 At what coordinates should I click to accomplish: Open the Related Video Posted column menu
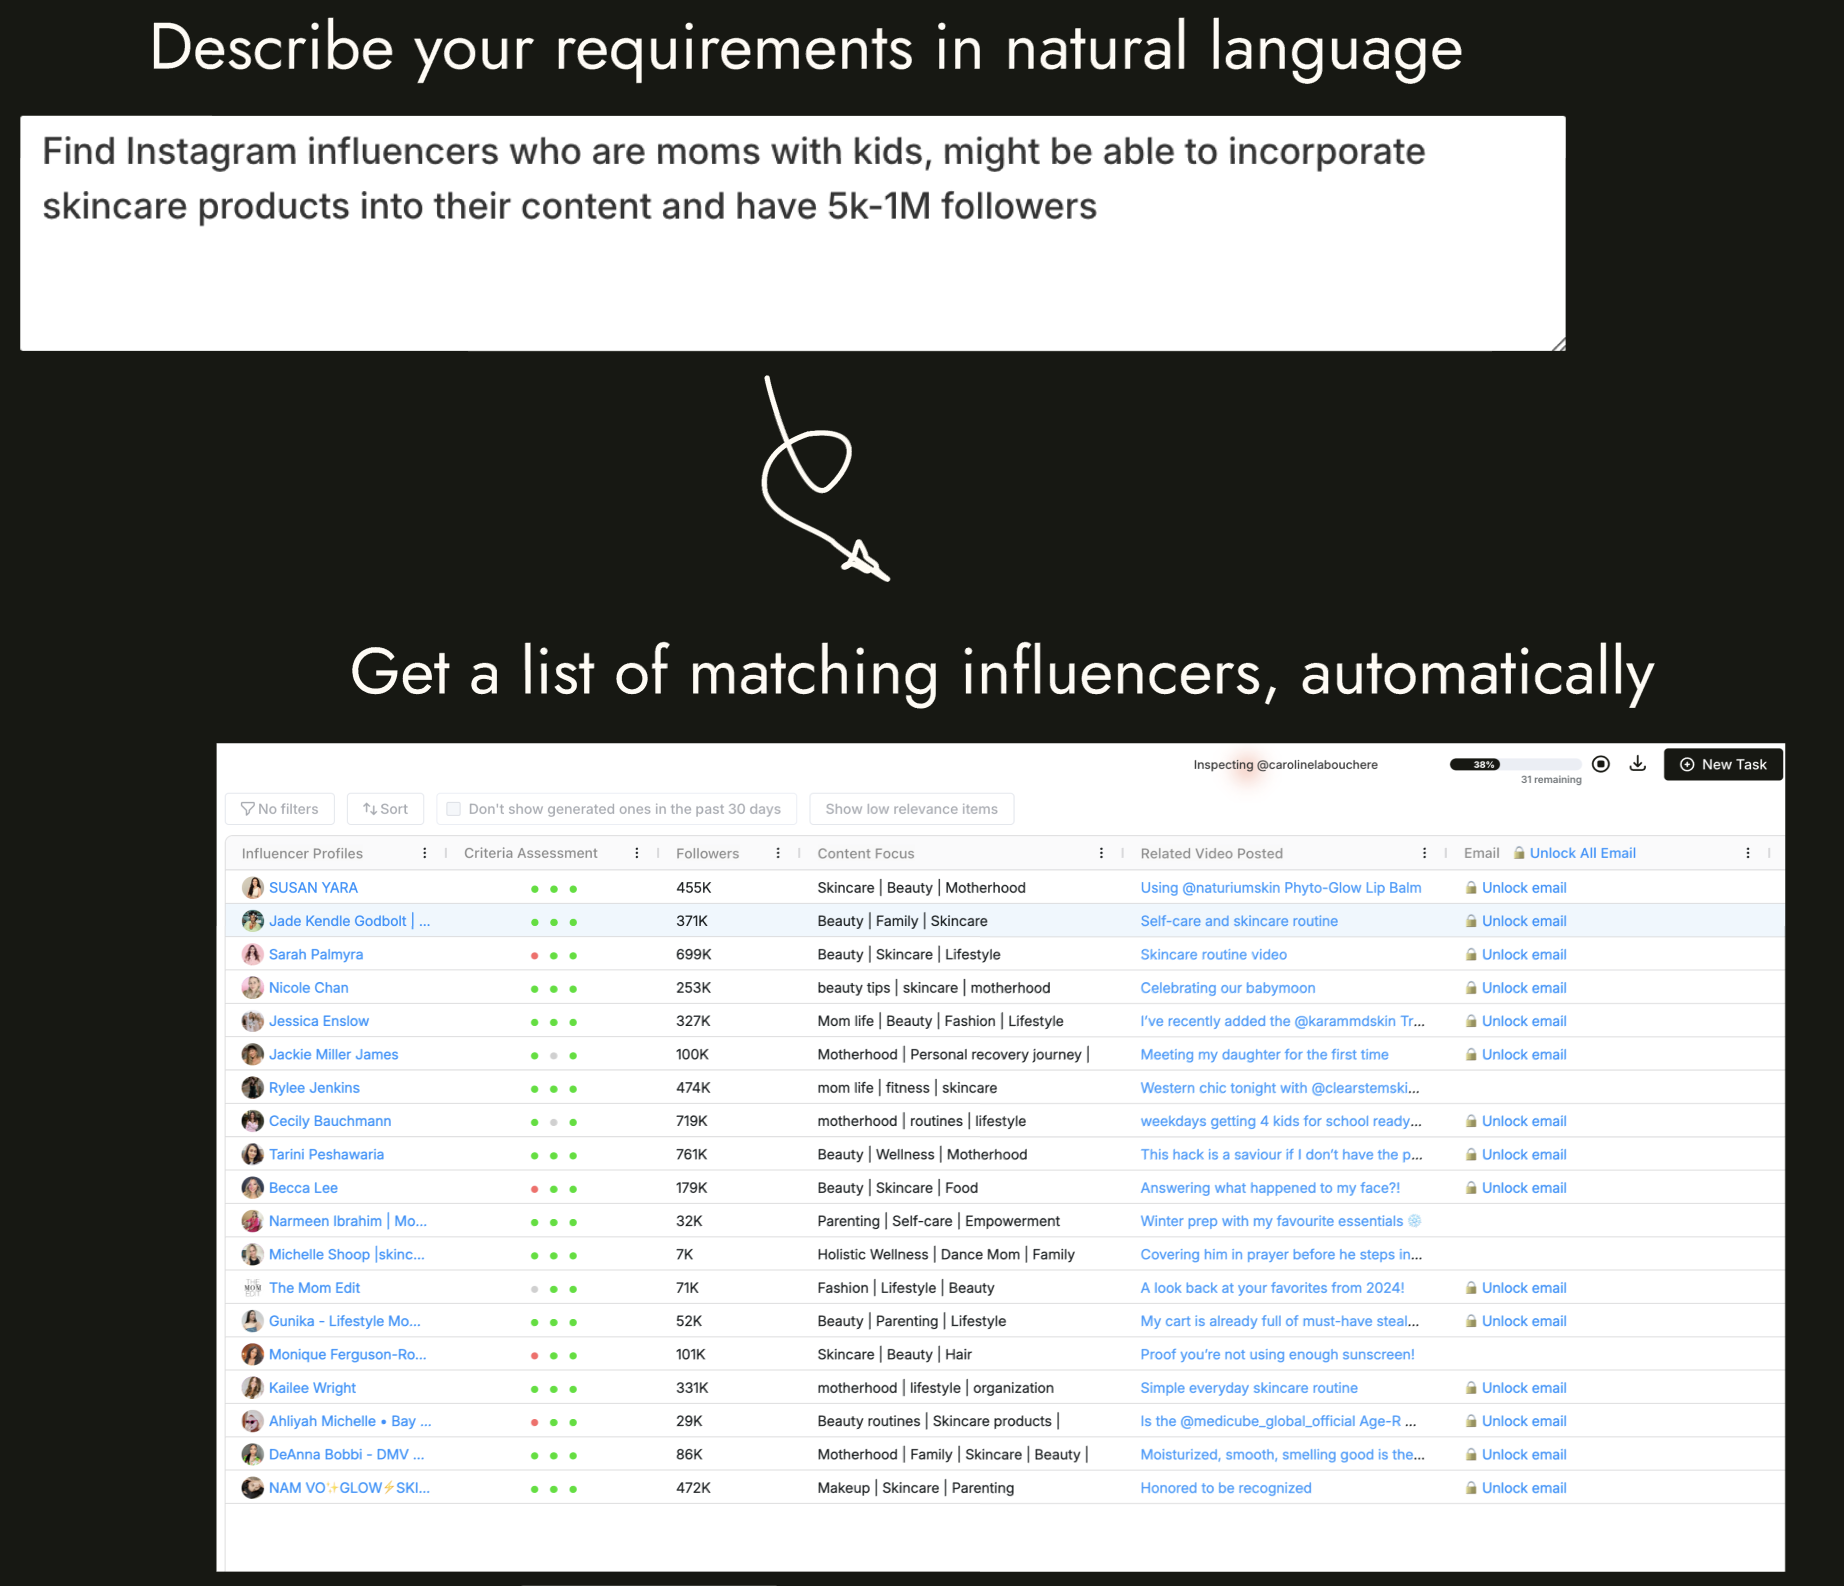[1425, 853]
